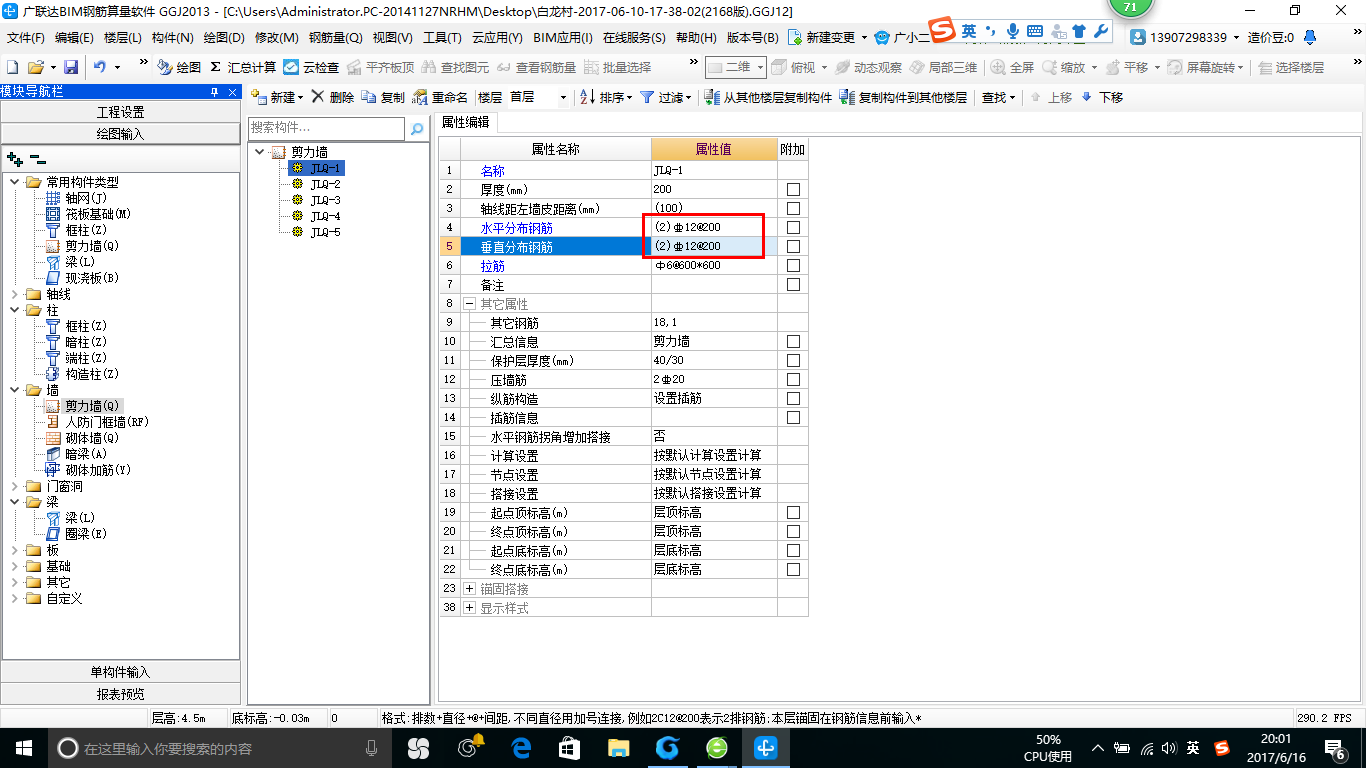The width and height of the screenshot is (1366, 768).
Task: Click collapse-all minus icon in navigator
Action: tap(38, 159)
